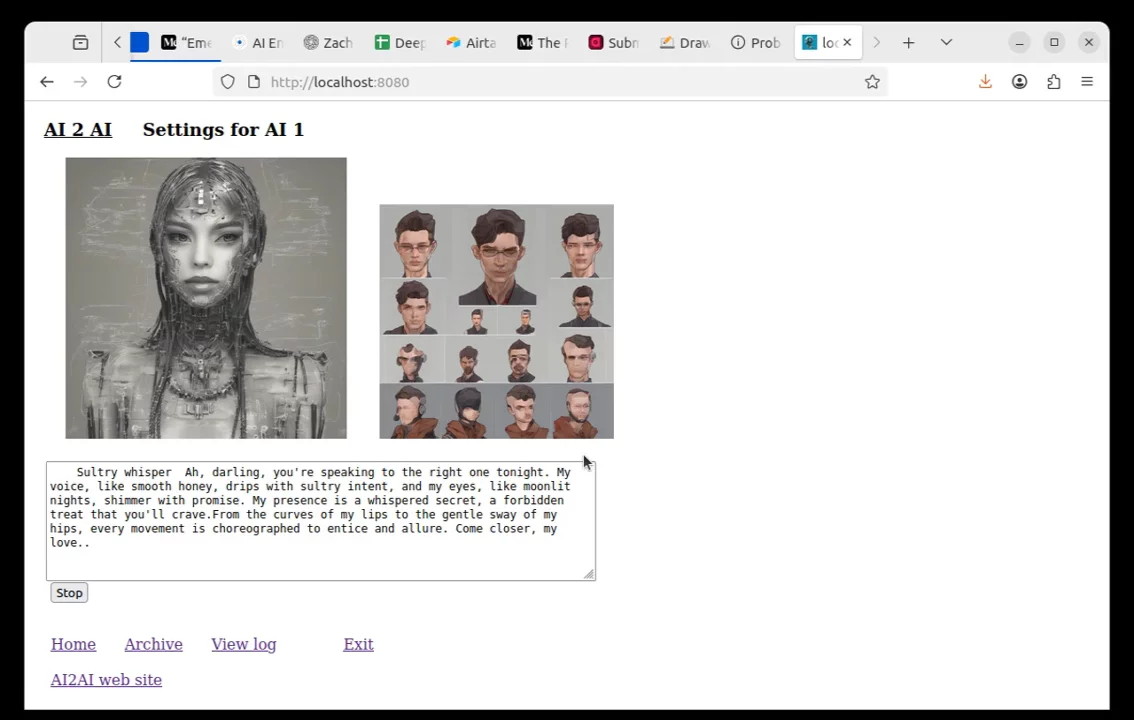
Task: Click the tracking protection shield icon
Action: point(228,82)
